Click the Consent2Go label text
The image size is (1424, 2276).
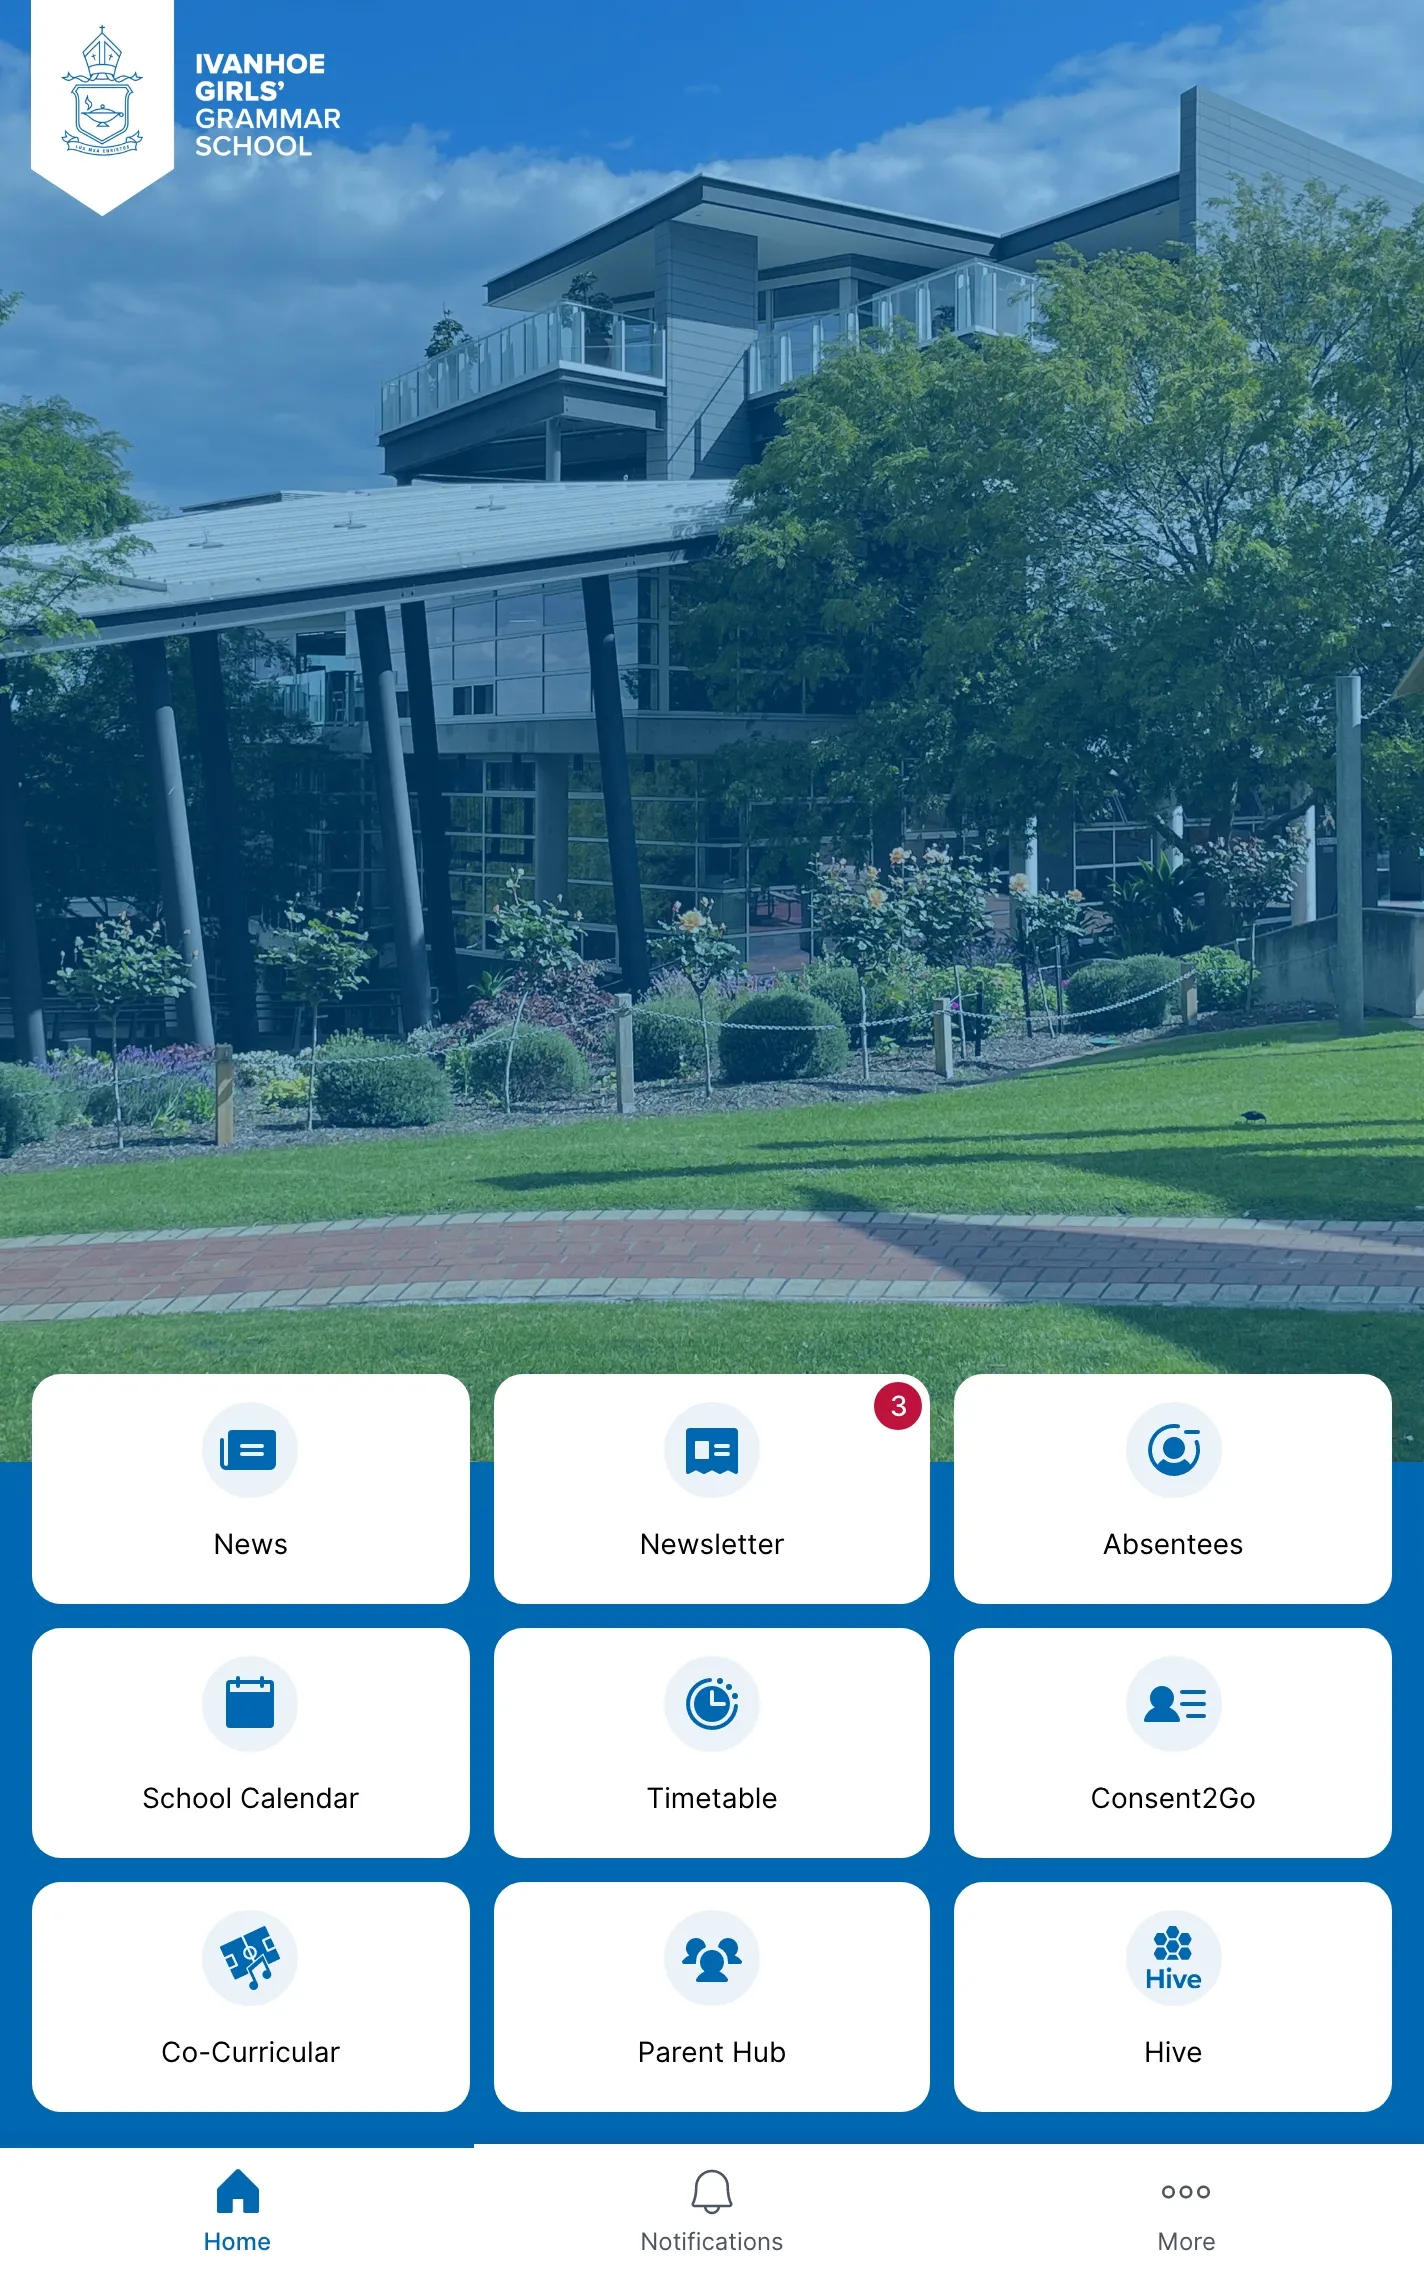click(1173, 1798)
